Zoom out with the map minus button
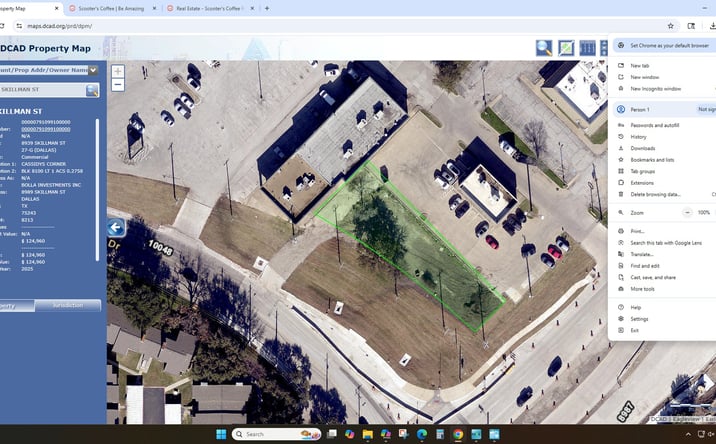Viewport: 716px width, 444px height. tap(118, 85)
